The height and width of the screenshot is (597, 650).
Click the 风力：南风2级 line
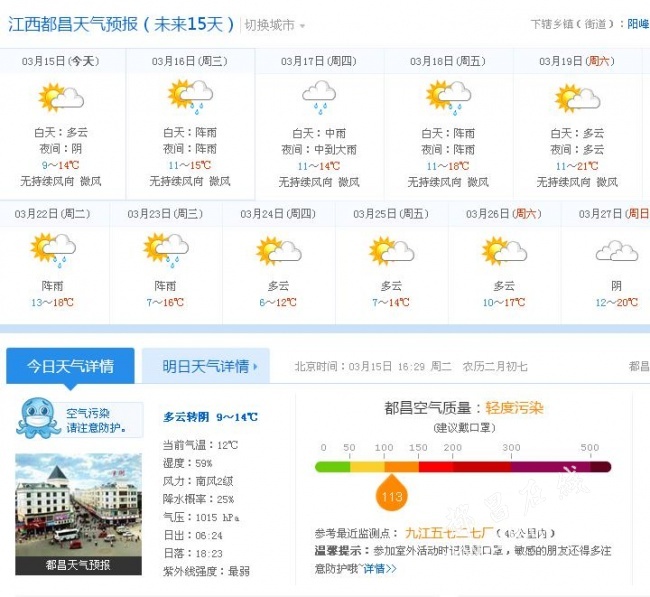point(198,481)
